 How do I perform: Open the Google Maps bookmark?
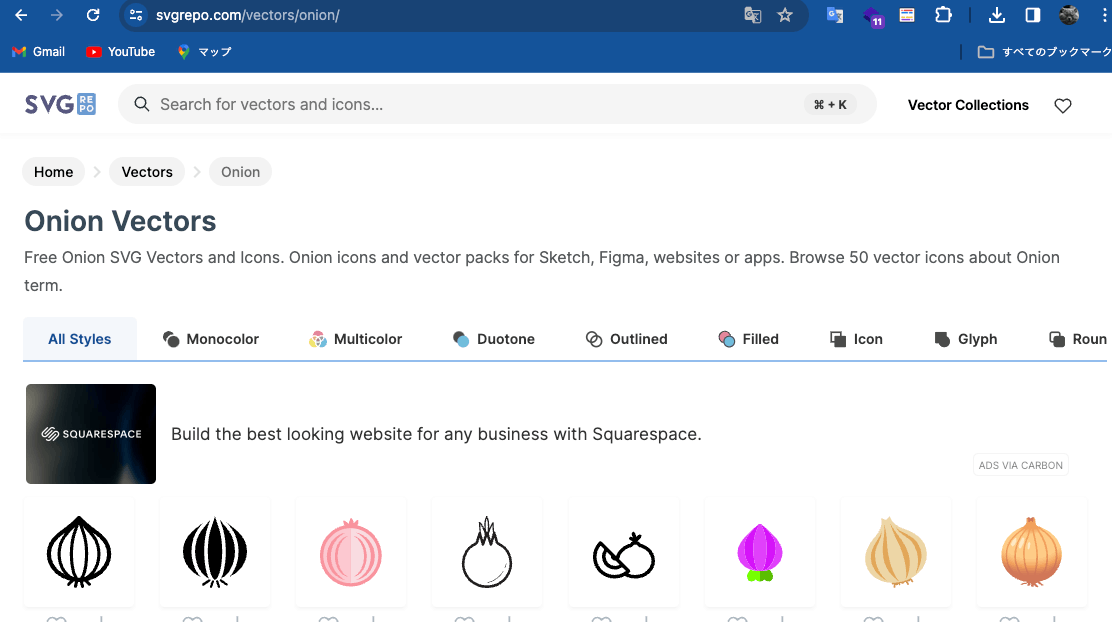coord(204,52)
